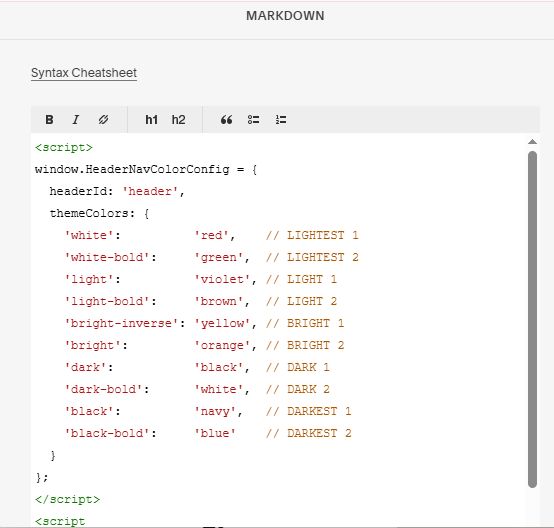The image size is (554, 528).
Task: Apply bold formatting with the B icon
Action: pyautogui.click(x=49, y=120)
